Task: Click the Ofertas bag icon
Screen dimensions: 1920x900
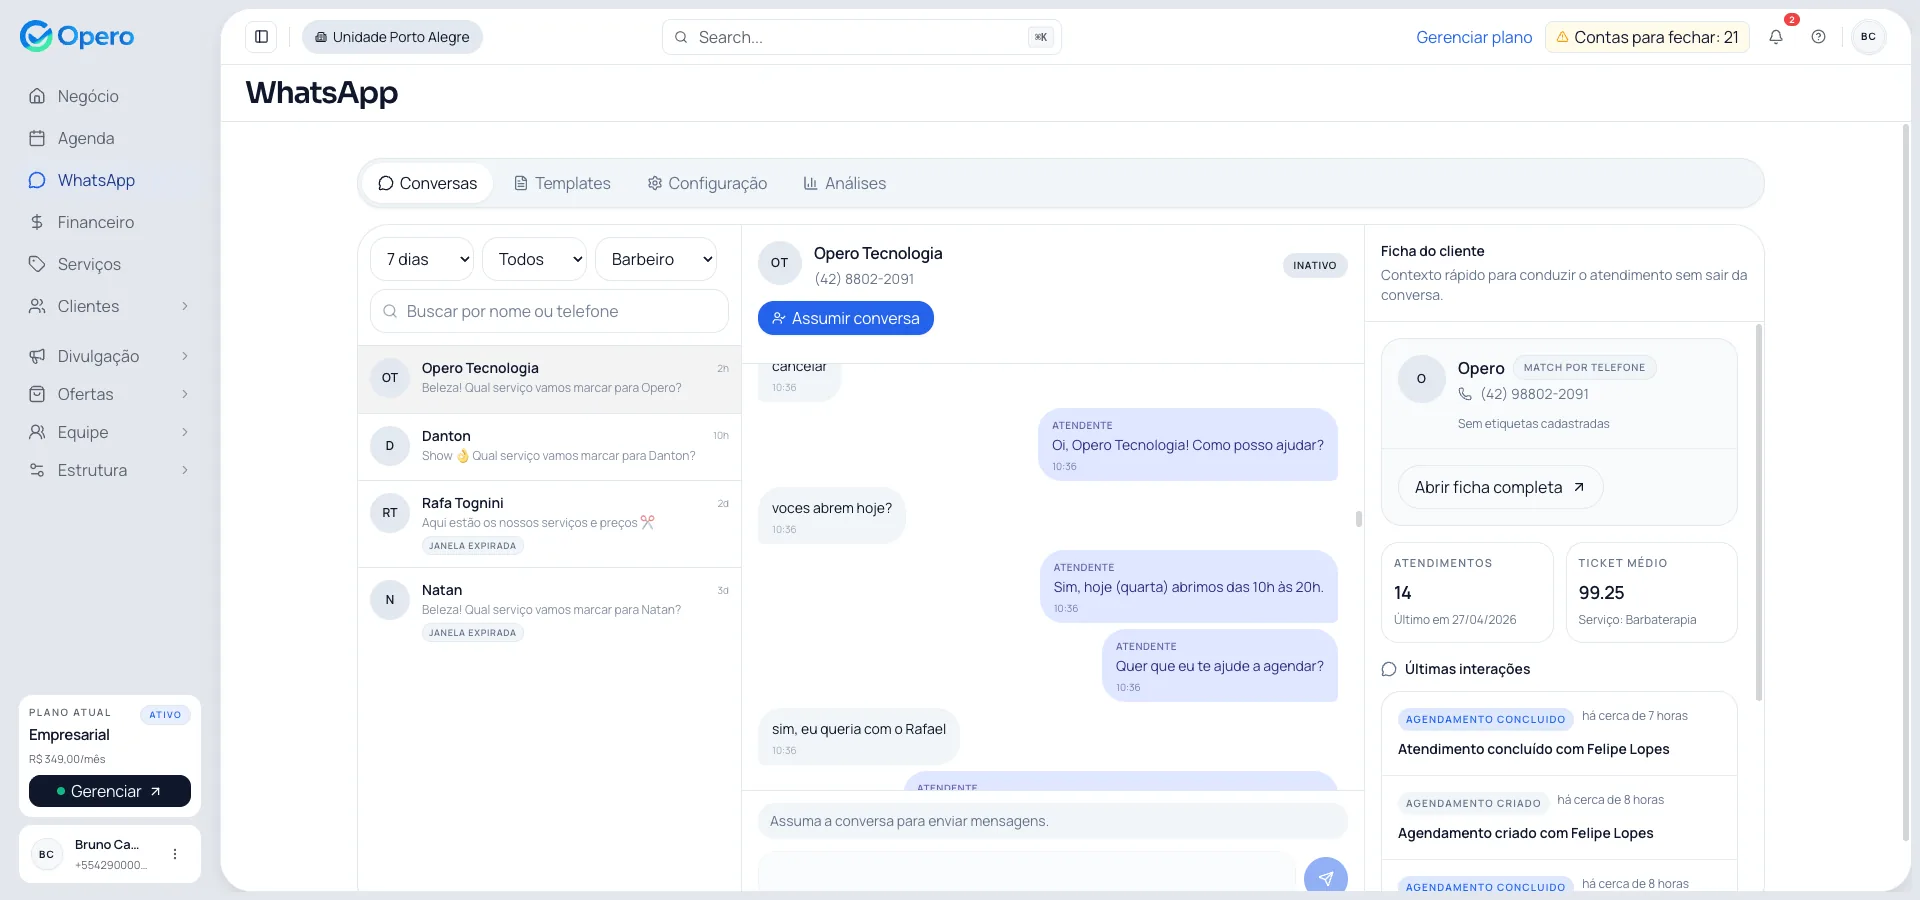Action: point(37,394)
